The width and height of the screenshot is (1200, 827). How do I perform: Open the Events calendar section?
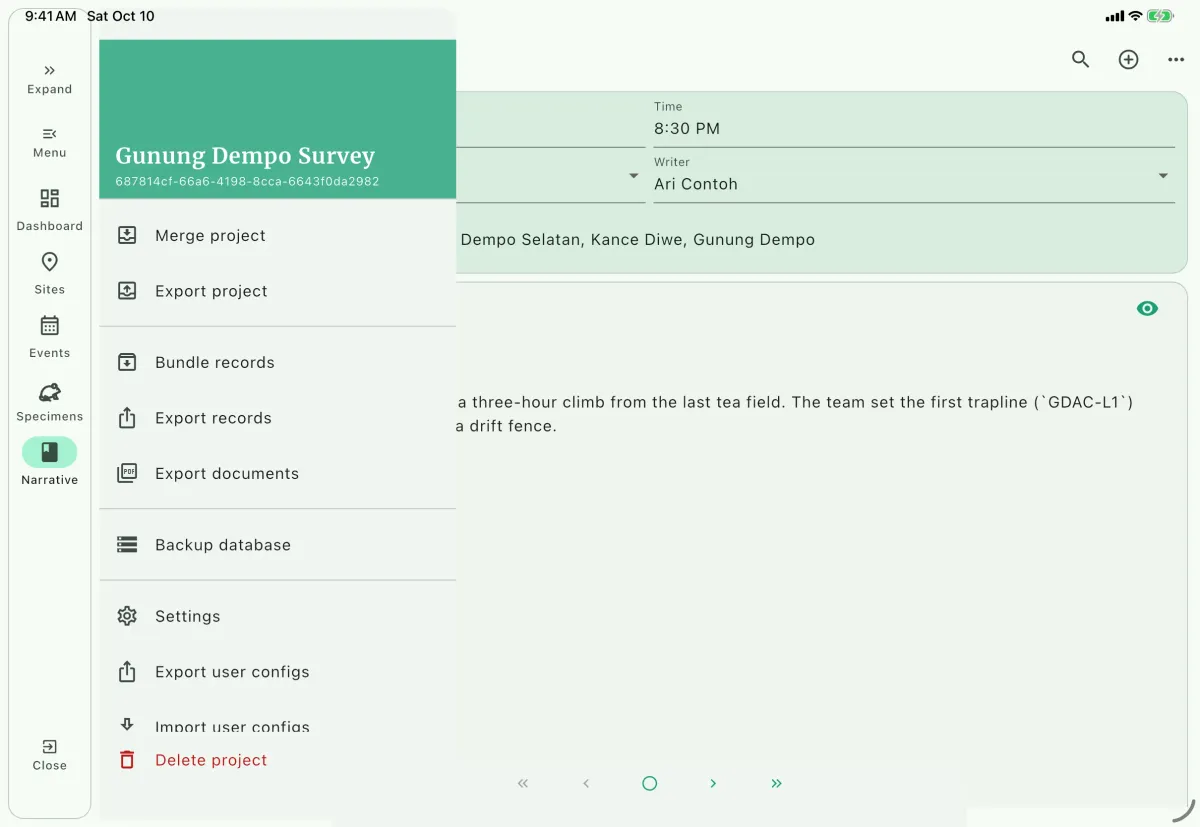click(49, 337)
